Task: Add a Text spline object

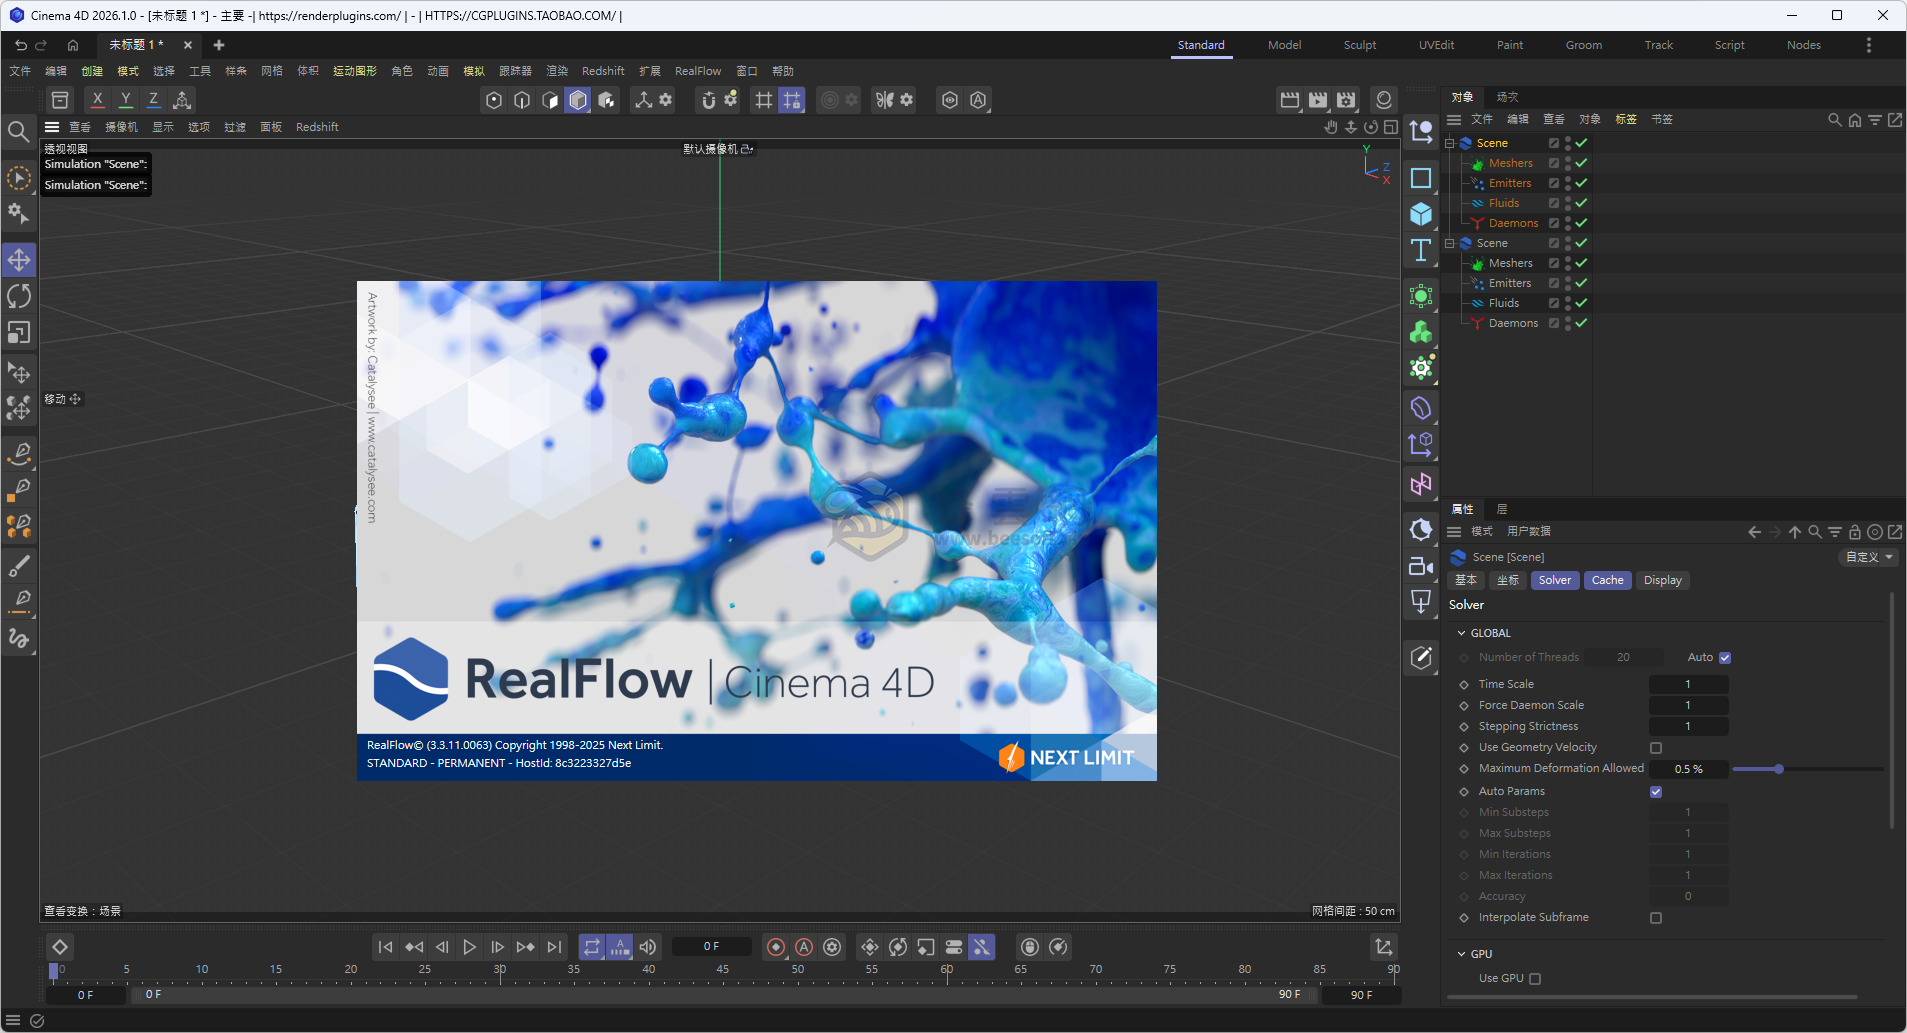Action: [x=1421, y=250]
